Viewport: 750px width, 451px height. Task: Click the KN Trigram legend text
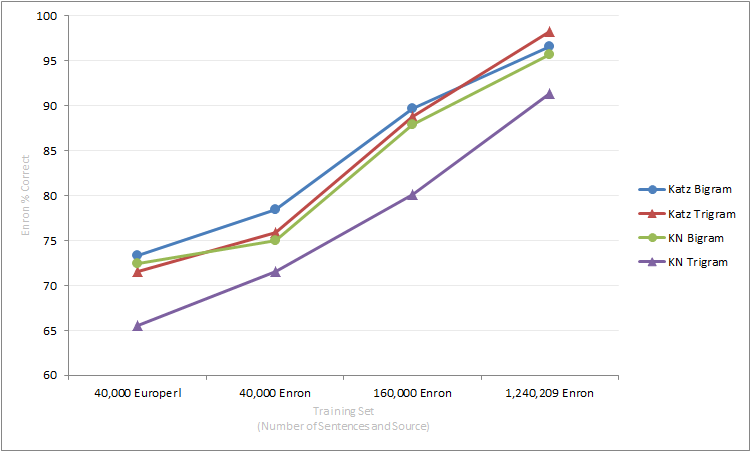point(698,262)
